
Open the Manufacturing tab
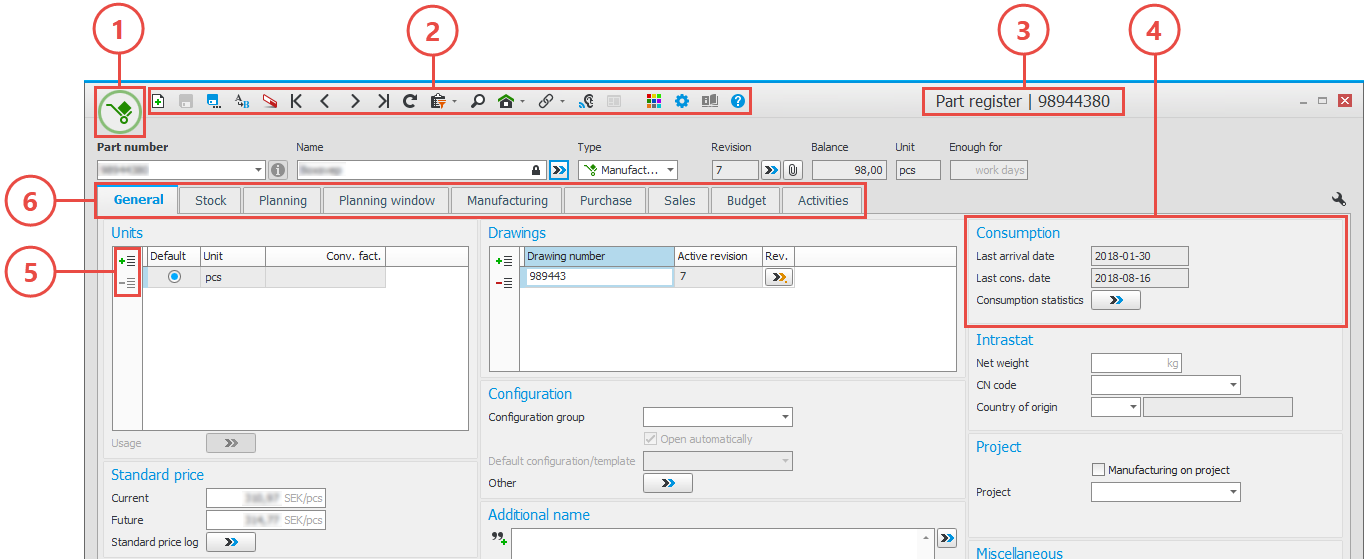(507, 200)
